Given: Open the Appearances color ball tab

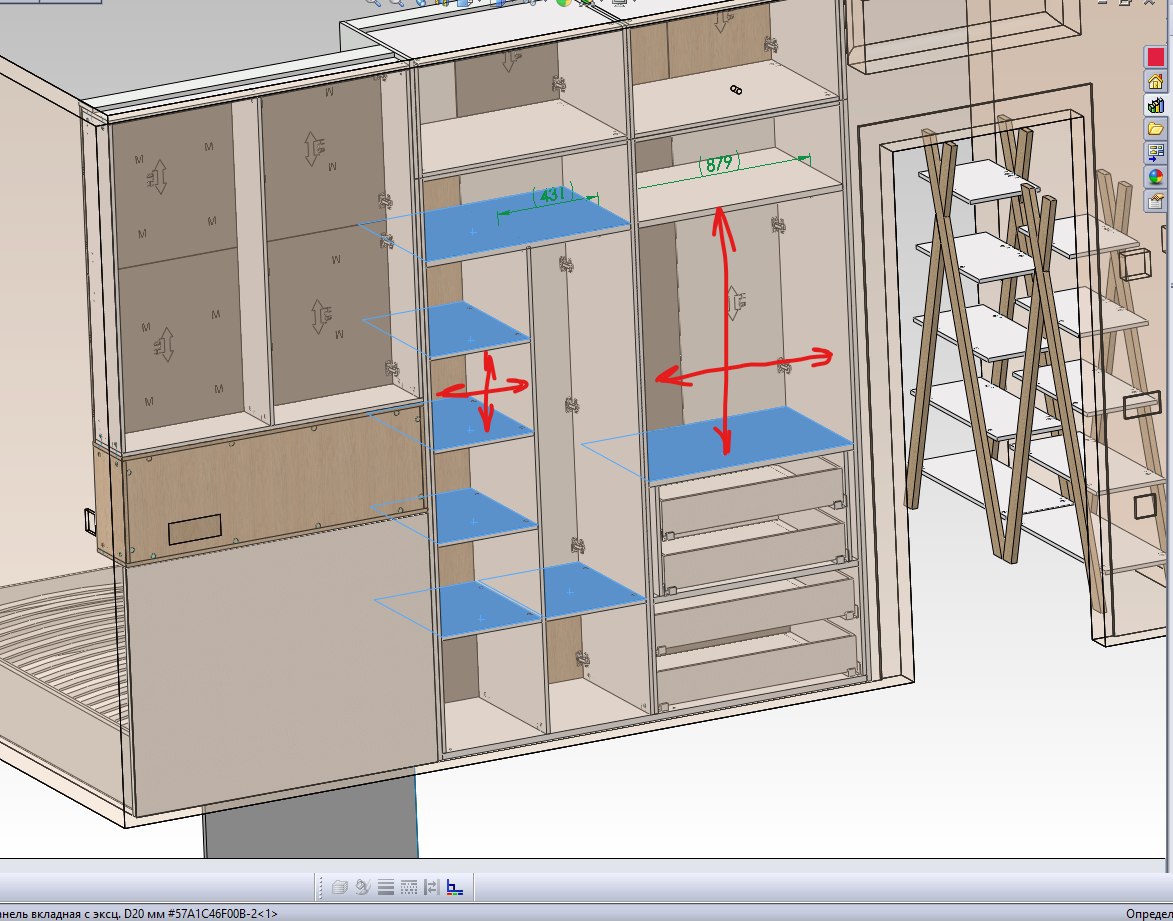Looking at the screenshot, I should pos(1155,177).
